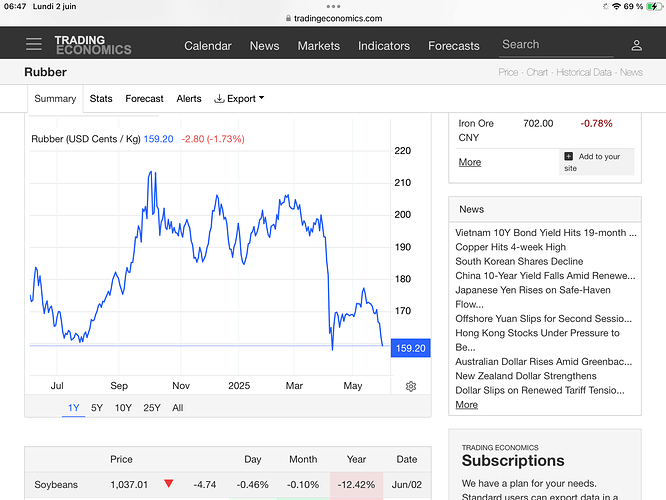Expand More under Iron Ore commodities
This screenshot has height=500, width=666.
point(469,162)
